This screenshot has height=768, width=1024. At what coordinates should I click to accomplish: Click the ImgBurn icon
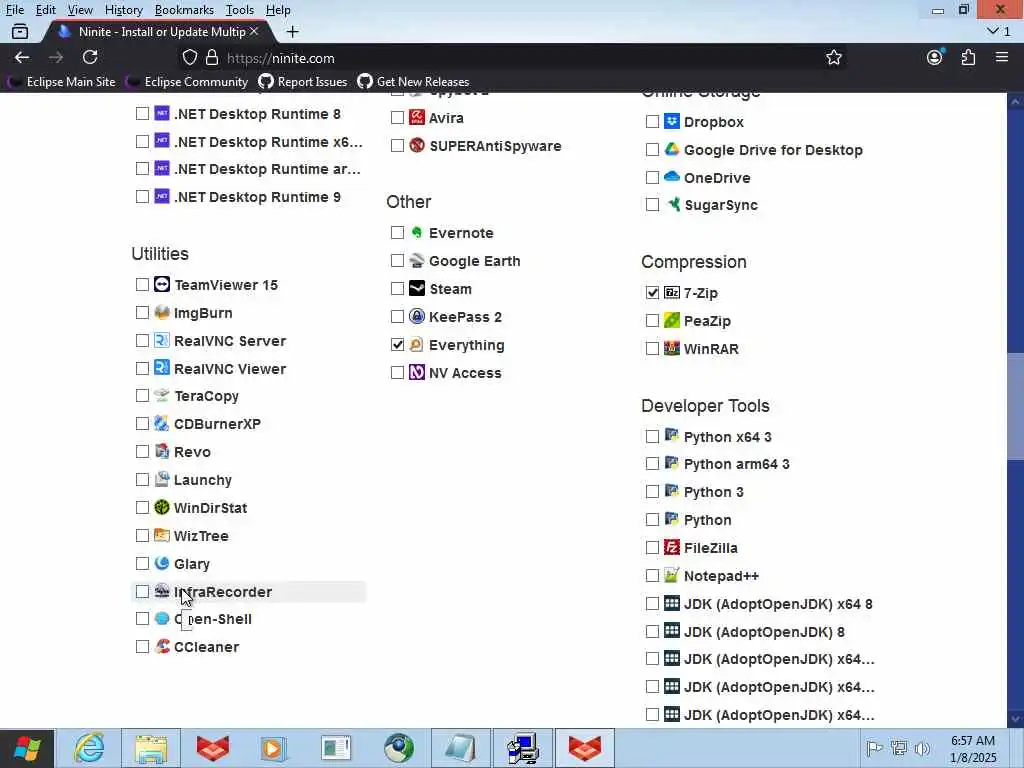(162, 312)
